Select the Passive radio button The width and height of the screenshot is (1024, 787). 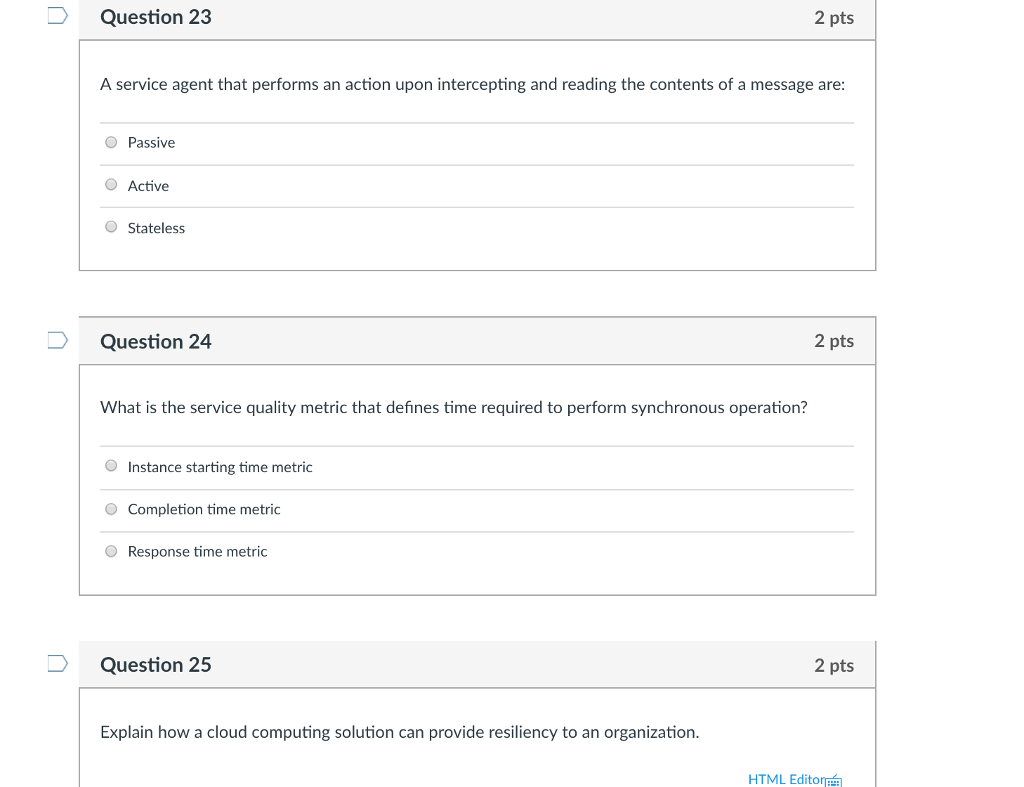point(111,143)
